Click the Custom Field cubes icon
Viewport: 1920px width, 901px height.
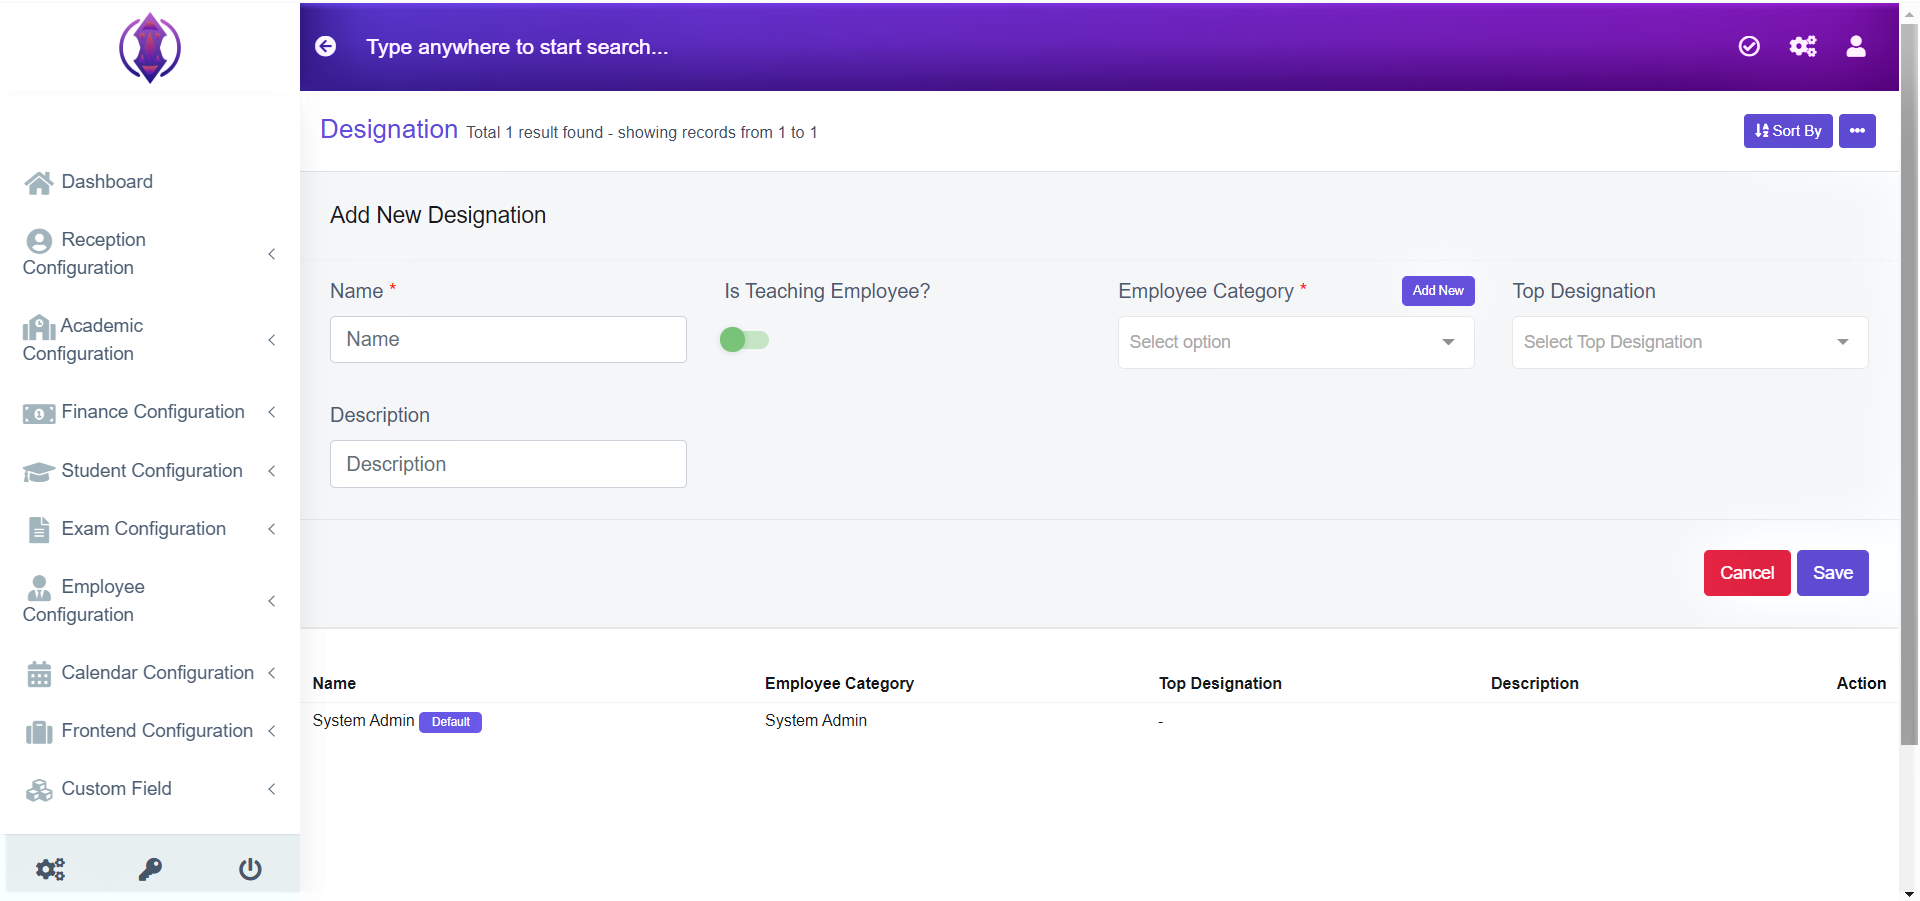click(39, 790)
